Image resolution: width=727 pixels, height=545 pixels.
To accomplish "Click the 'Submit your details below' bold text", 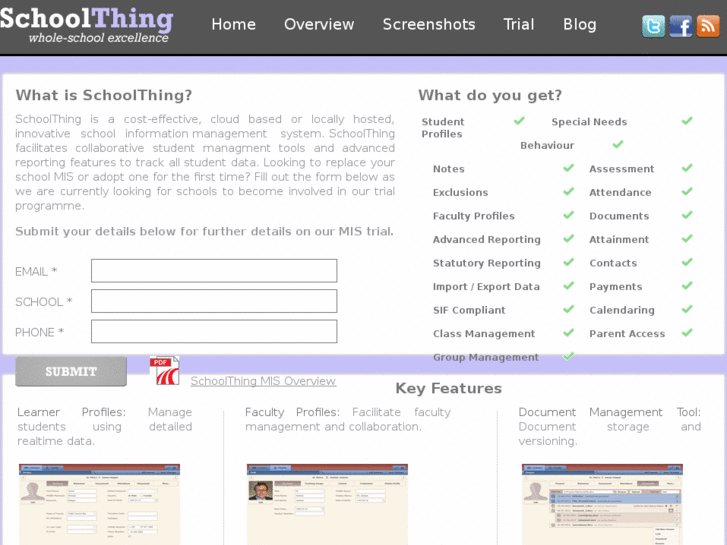I will [204, 231].
